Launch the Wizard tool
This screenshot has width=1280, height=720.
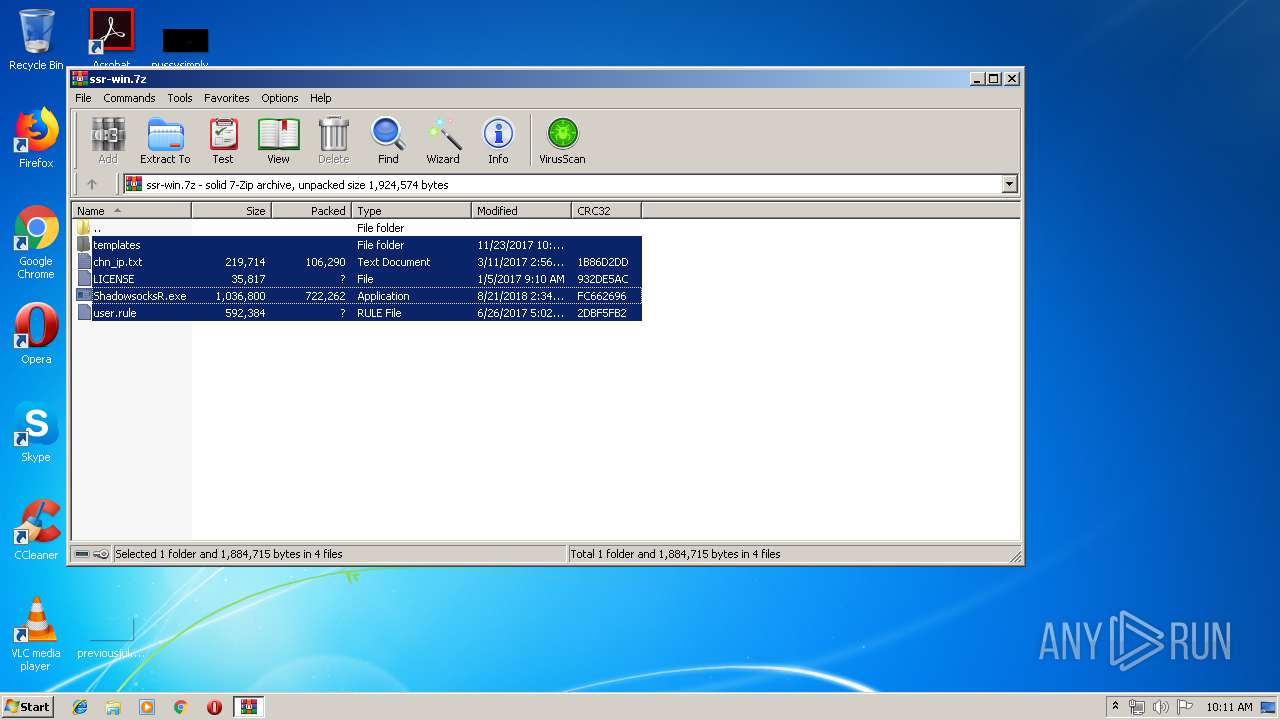pyautogui.click(x=443, y=140)
